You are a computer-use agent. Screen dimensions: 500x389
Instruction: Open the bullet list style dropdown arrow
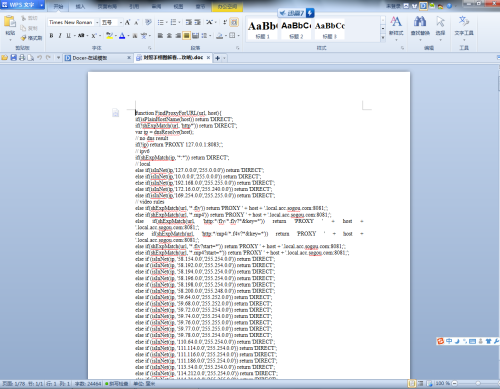(x=167, y=22)
